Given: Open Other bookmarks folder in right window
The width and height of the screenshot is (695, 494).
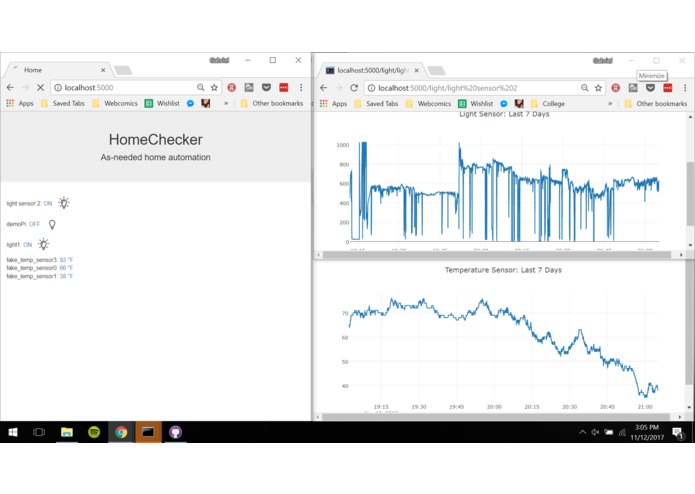Looking at the screenshot, I should tap(656, 104).
